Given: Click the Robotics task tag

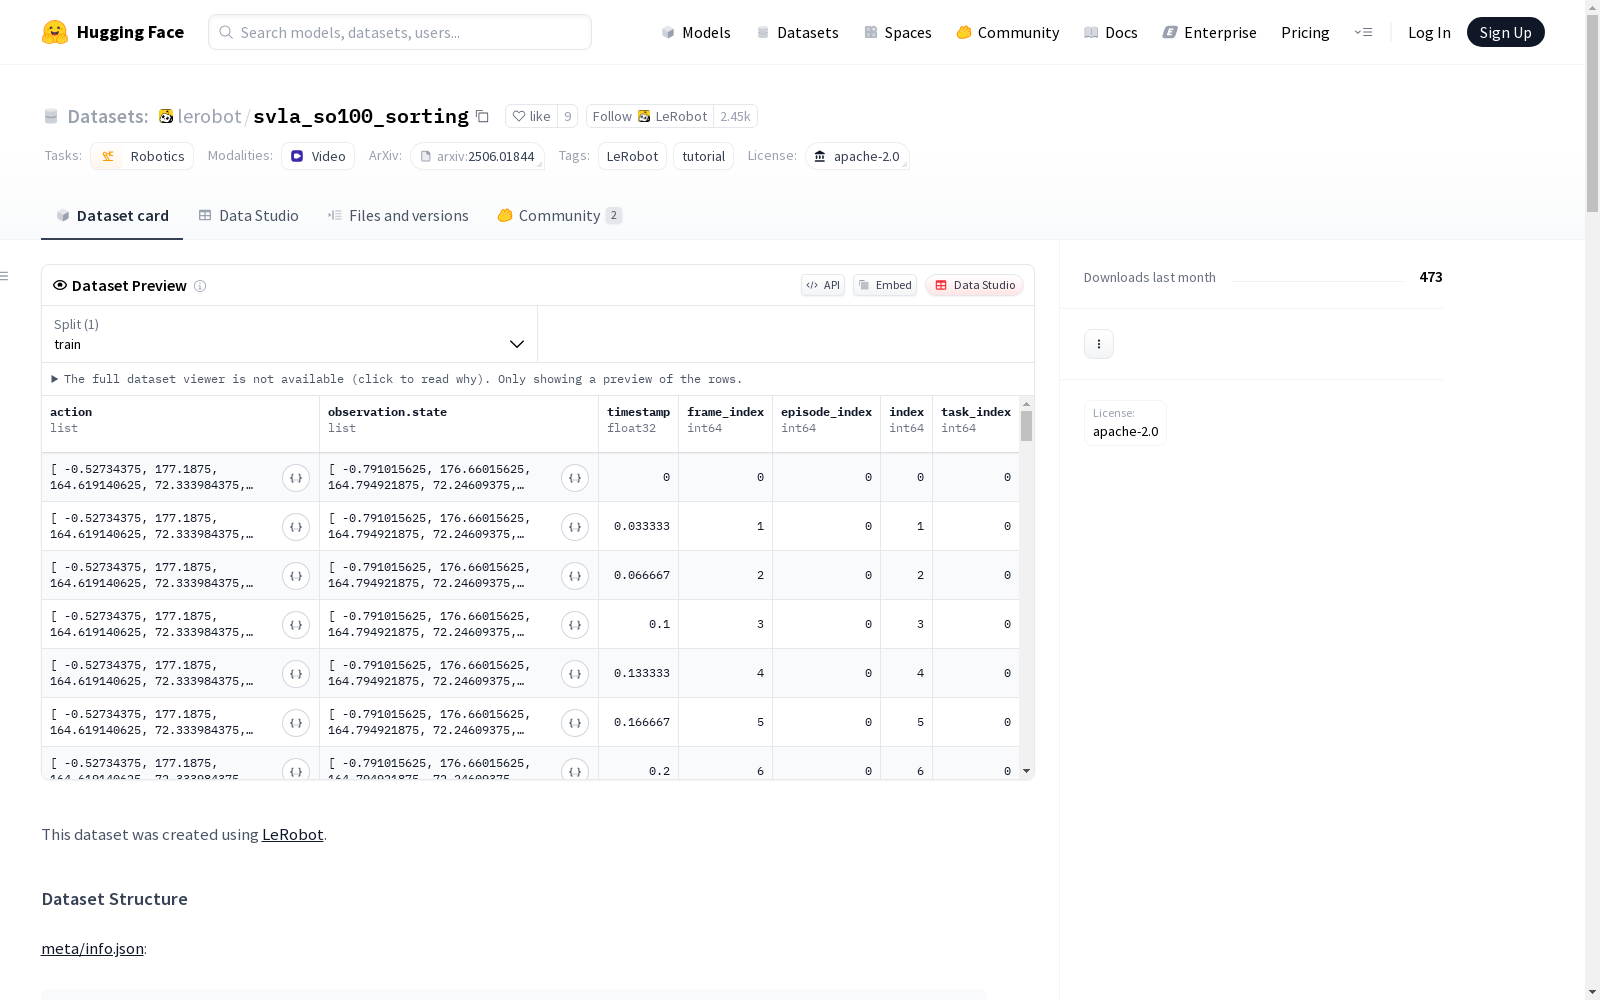Looking at the screenshot, I should (142, 156).
